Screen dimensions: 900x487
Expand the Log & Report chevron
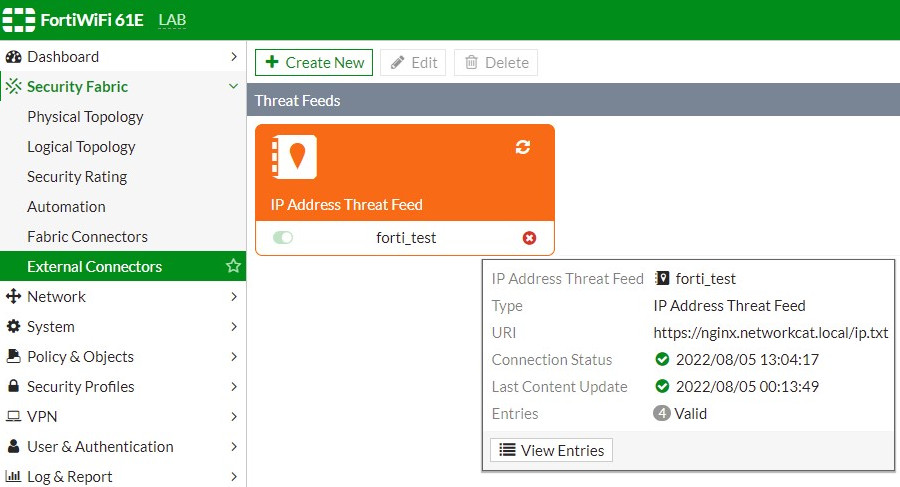pos(234,476)
